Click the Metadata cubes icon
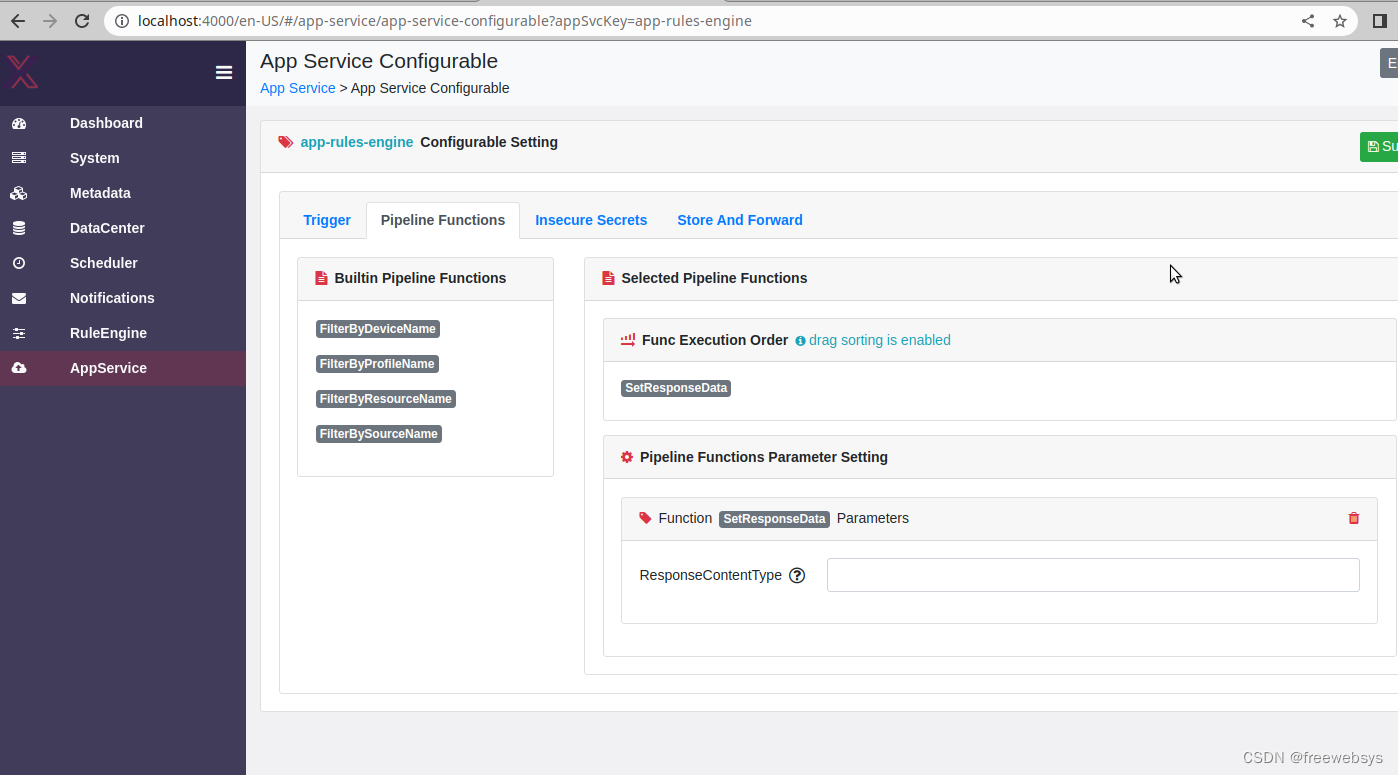 (19, 193)
